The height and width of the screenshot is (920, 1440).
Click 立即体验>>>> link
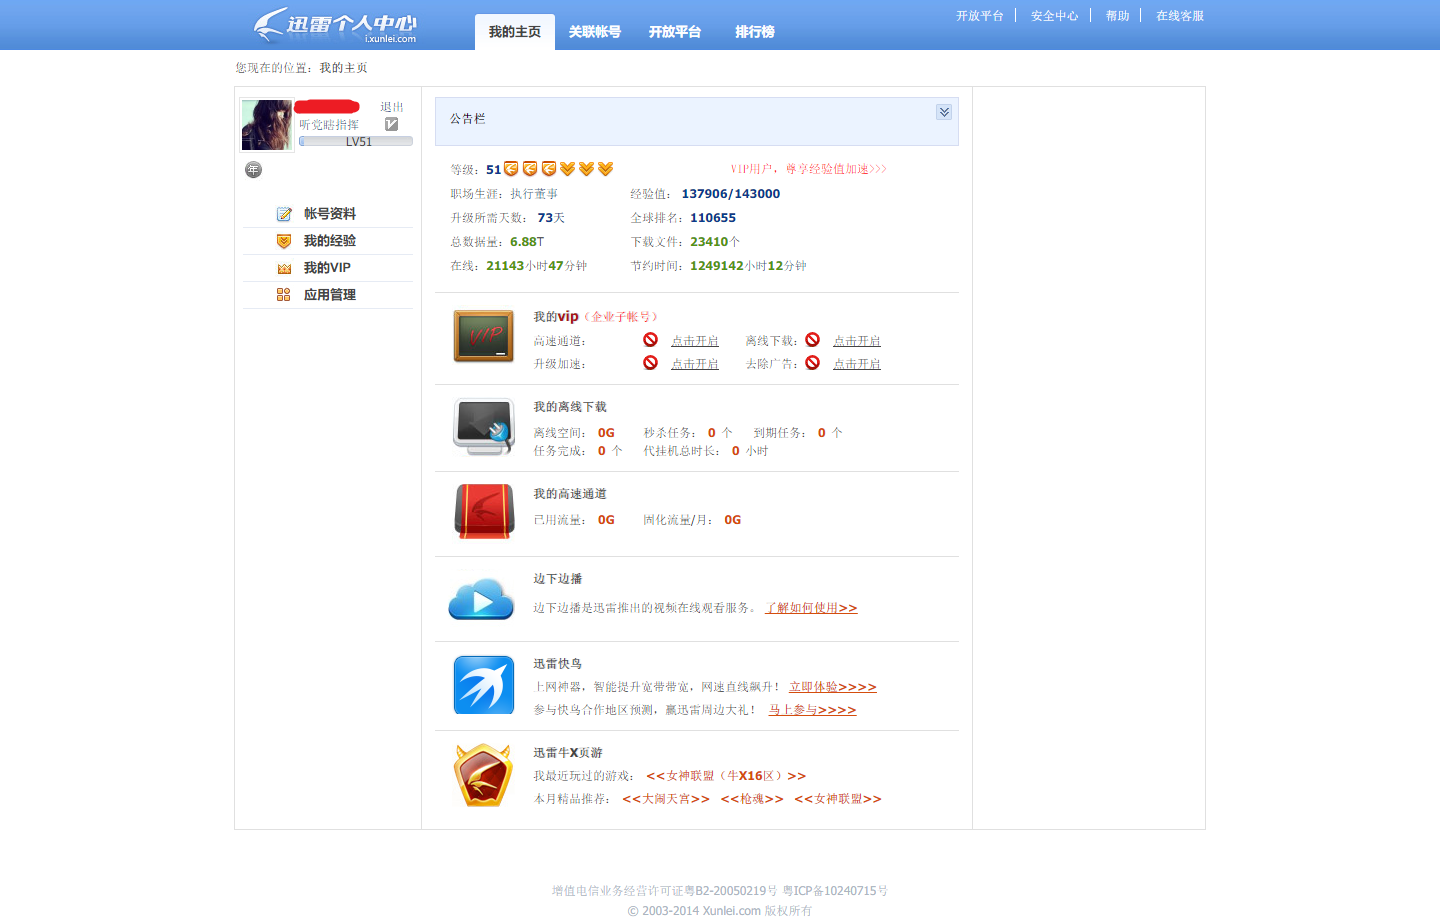[x=832, y=687]
